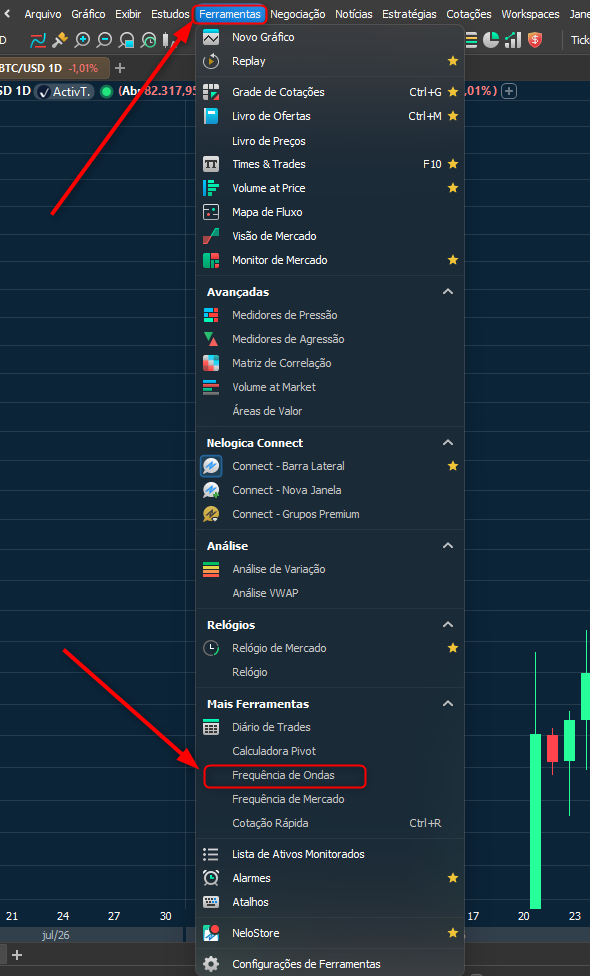Open the Matriz de Correlação icon
This screenshot has height=976, width=590.
point(211,363)
